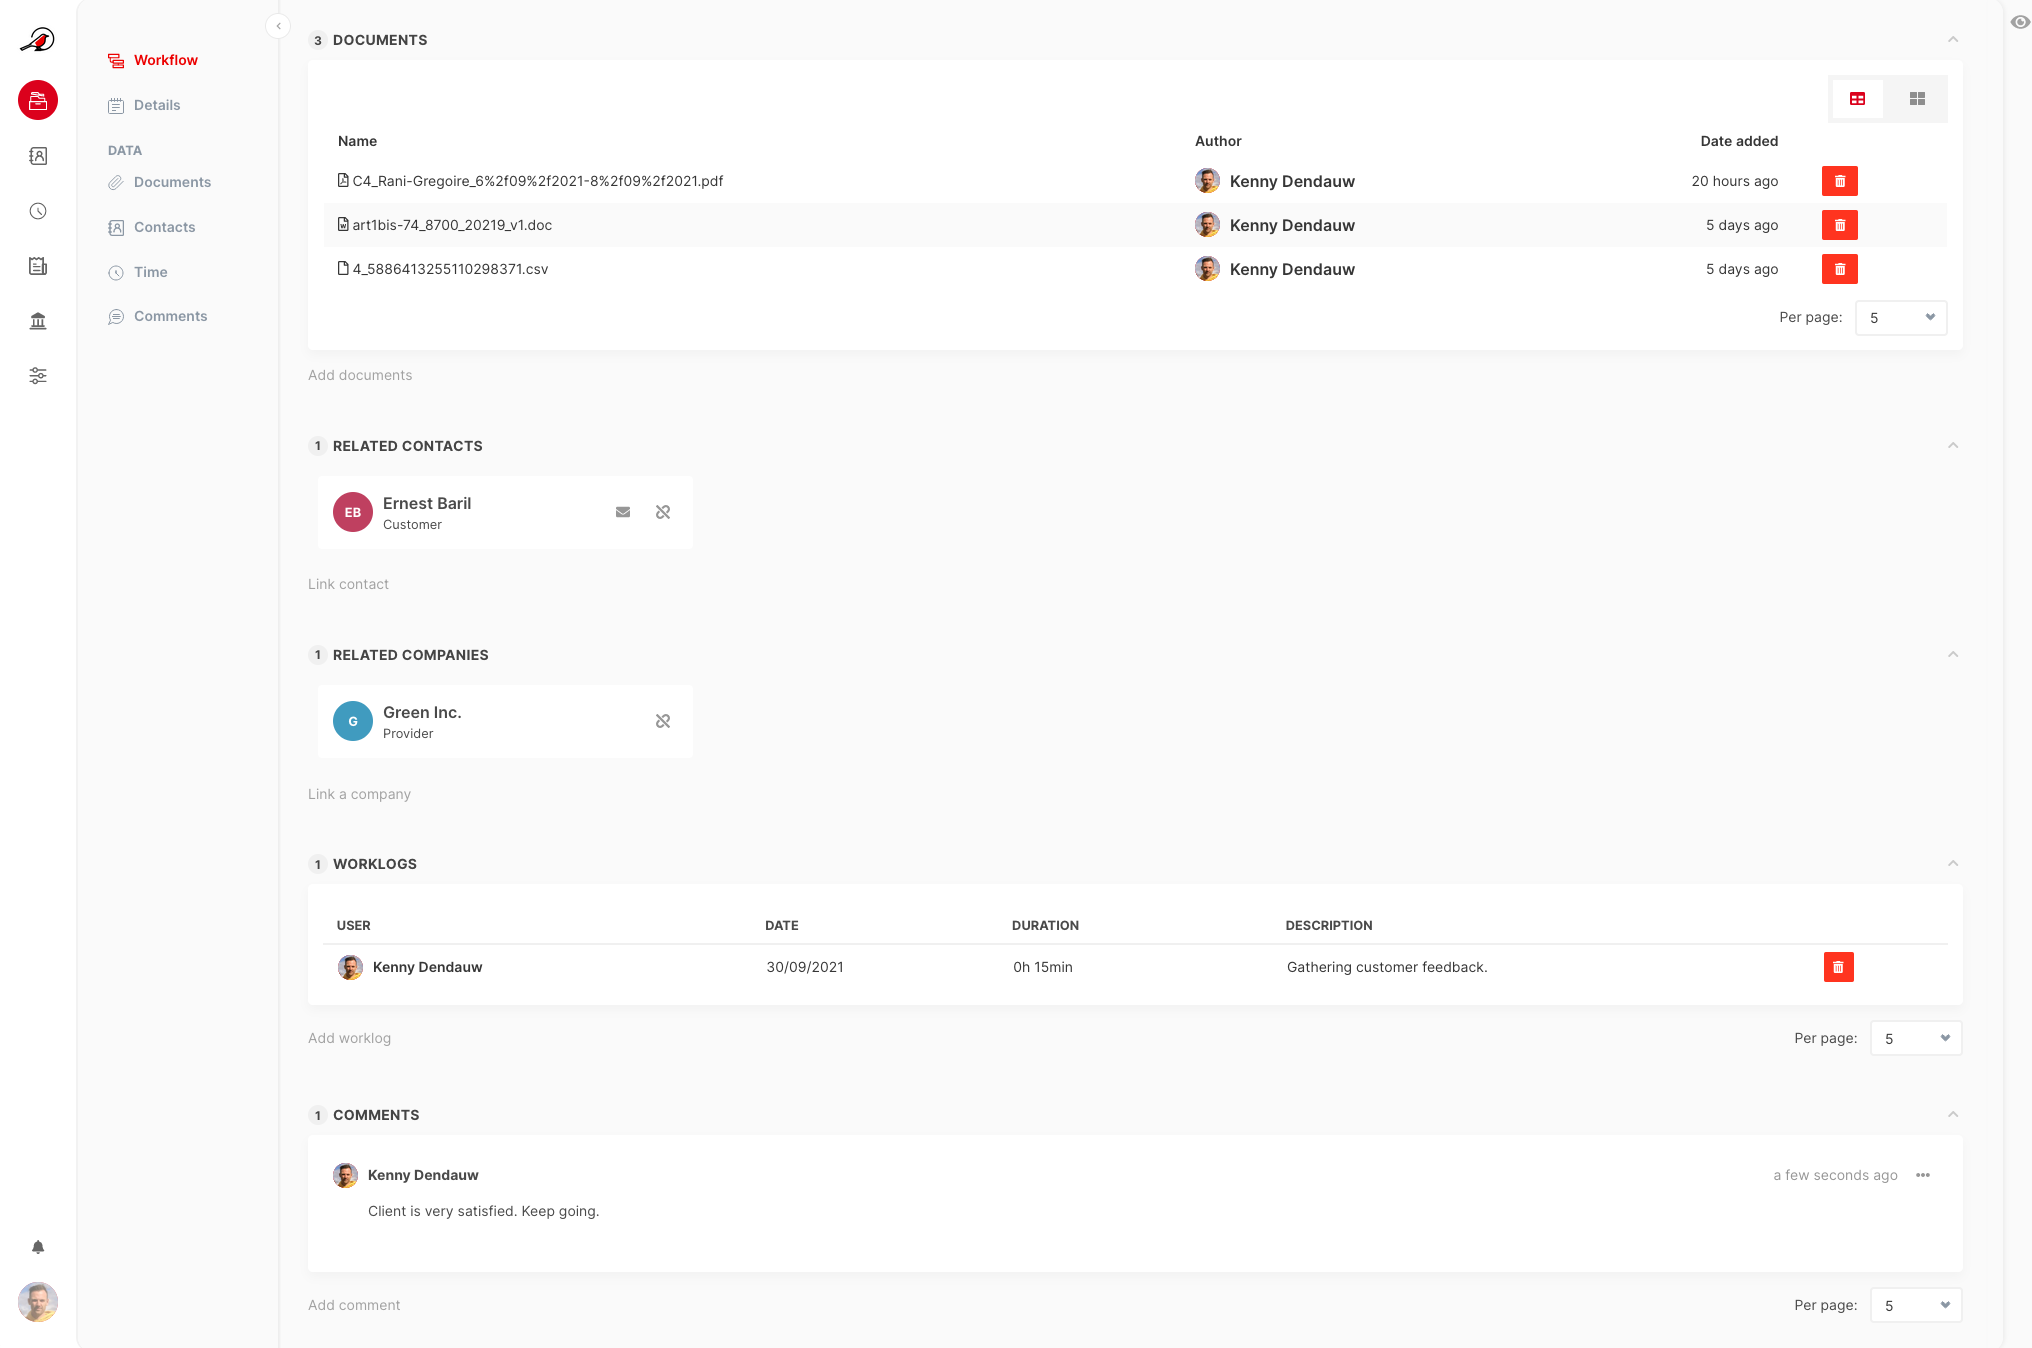Toggle the eye visibility icon at top right
The image size is (2032, 1348).
(x=2020, y=22)
